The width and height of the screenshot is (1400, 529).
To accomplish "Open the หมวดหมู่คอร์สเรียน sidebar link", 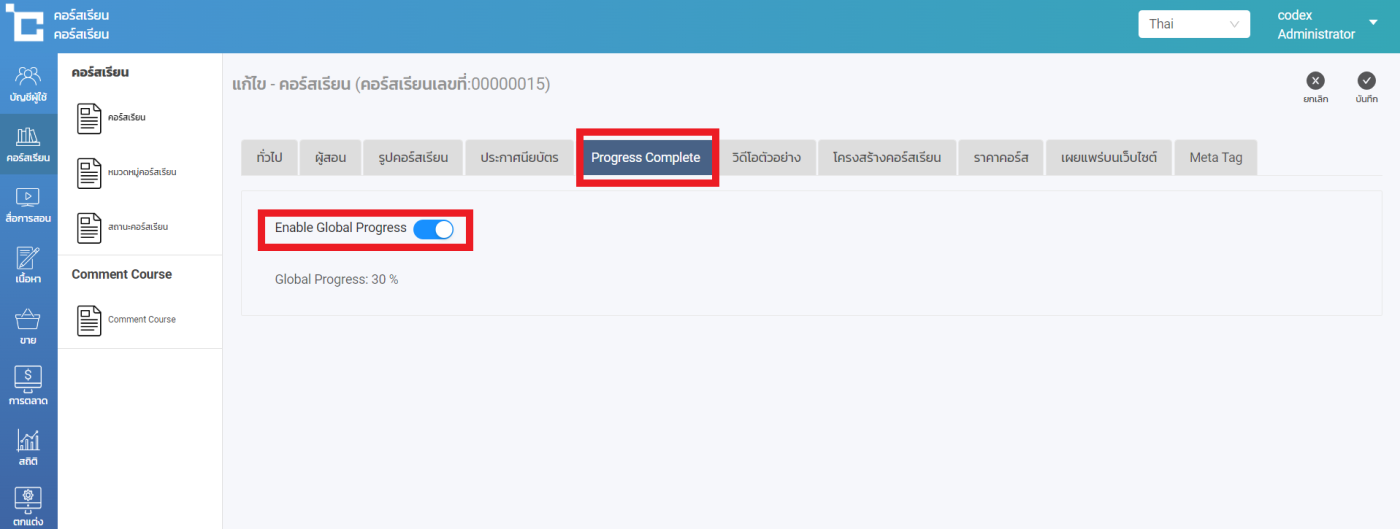I will pos(141,173).
